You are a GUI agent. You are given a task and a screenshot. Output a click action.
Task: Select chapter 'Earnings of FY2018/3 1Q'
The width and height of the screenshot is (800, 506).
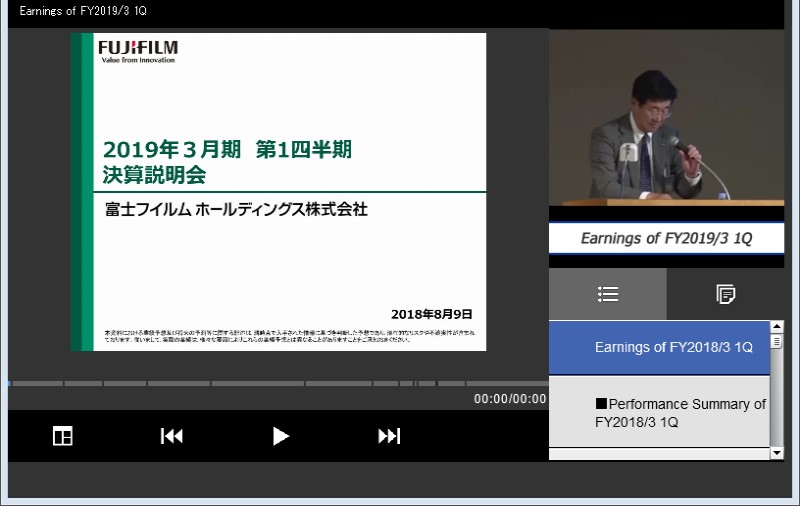point(659,347)
